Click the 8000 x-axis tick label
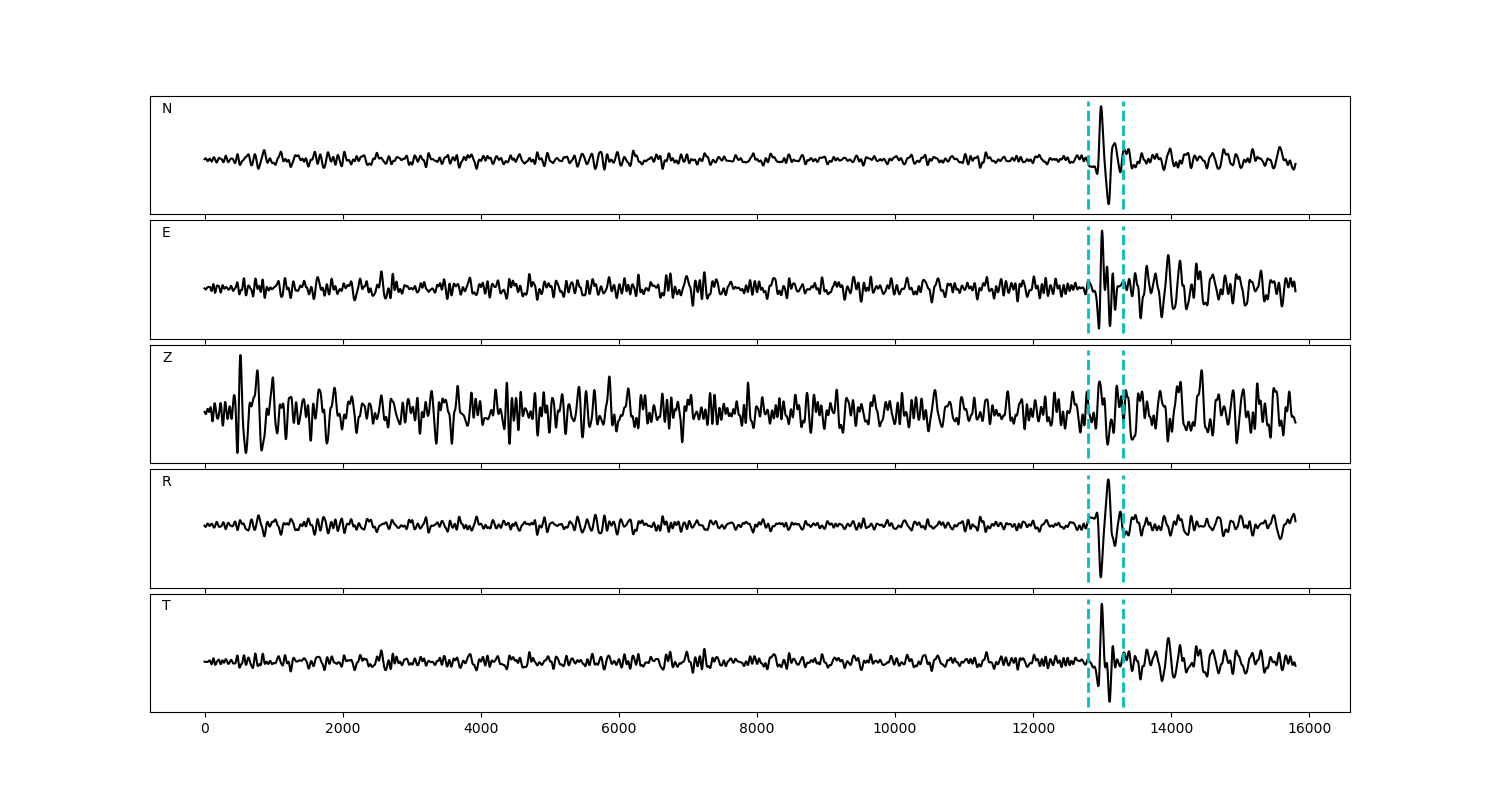1500x800 pixels. point(757,730)
